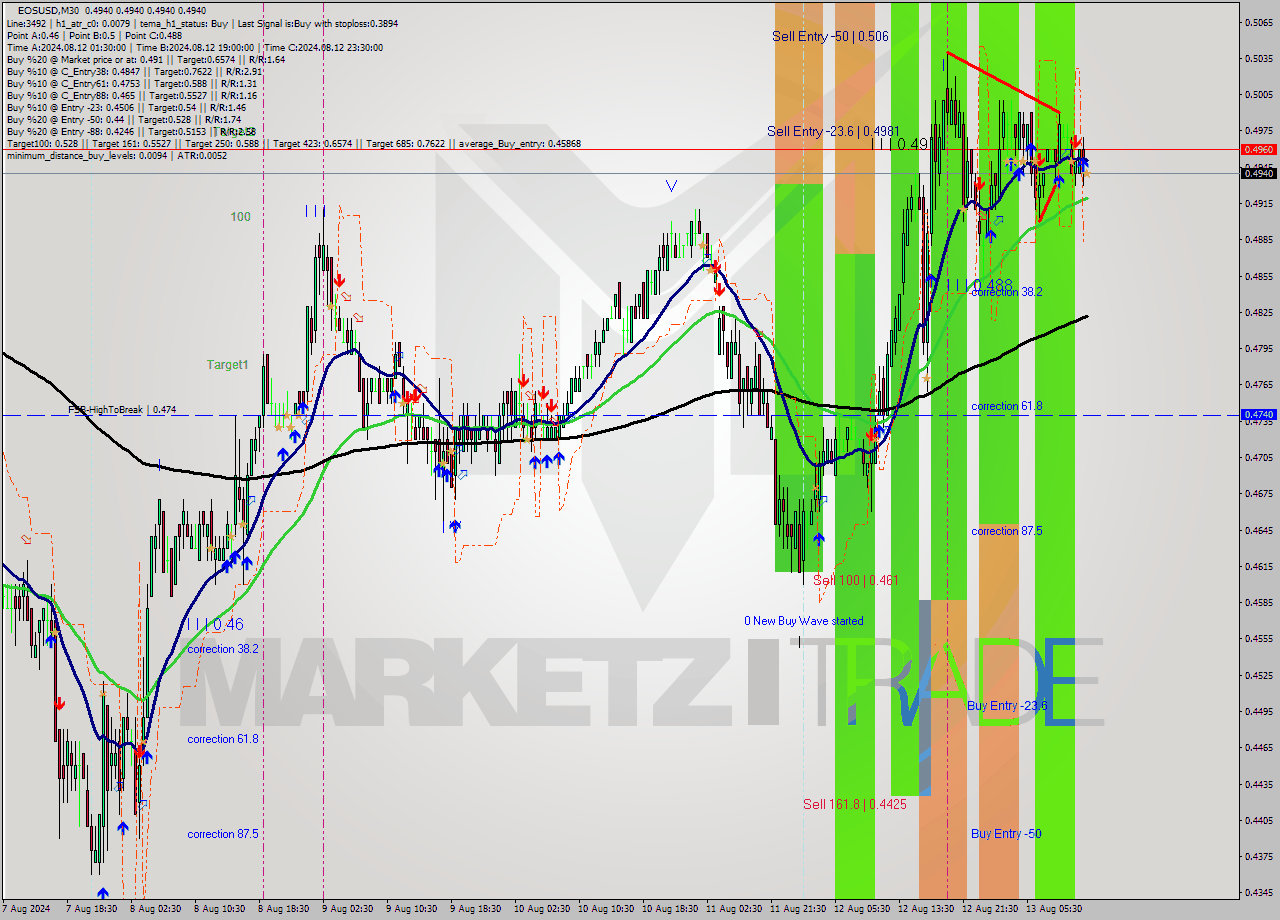1280x920 pixels.
Task: Select 'correction 38.2' label under 0.46
Action: pos(223,649)
